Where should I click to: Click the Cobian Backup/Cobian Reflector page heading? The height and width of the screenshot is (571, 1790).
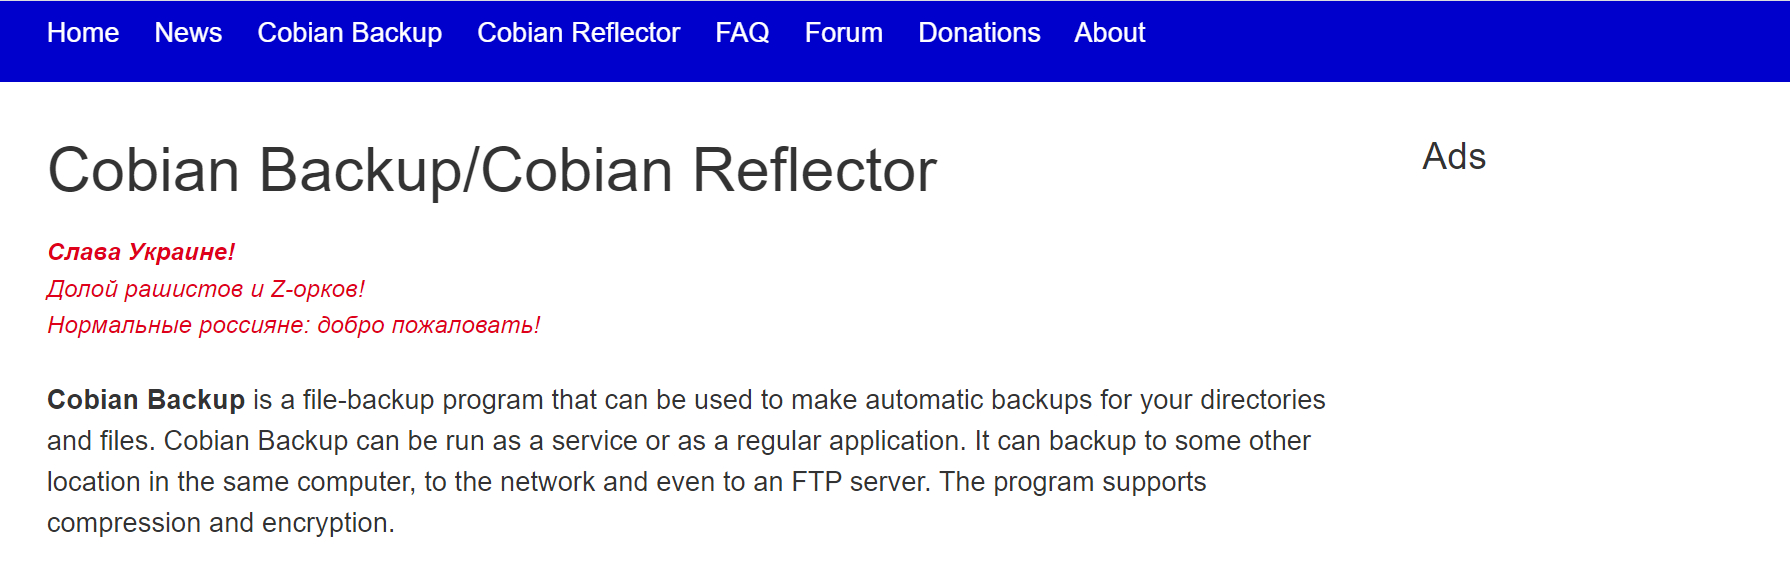point(492,170)
